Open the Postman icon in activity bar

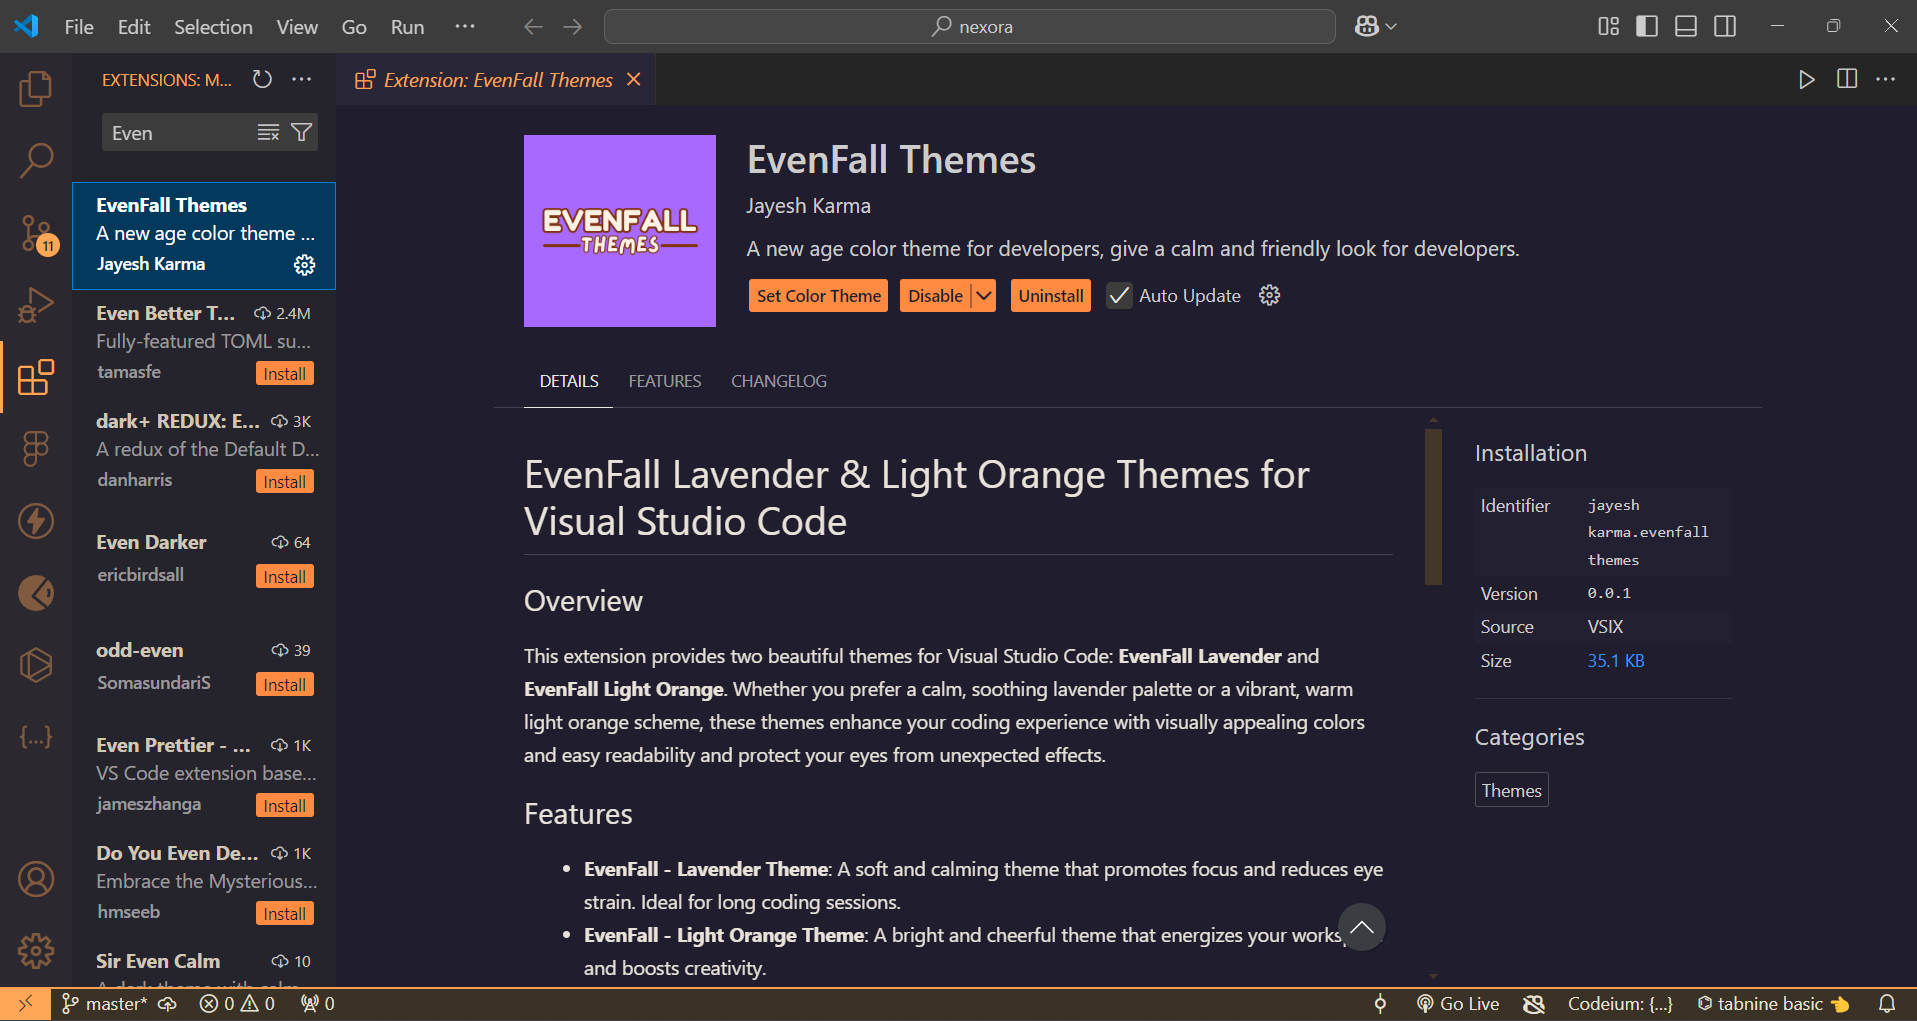click(36, 593)
